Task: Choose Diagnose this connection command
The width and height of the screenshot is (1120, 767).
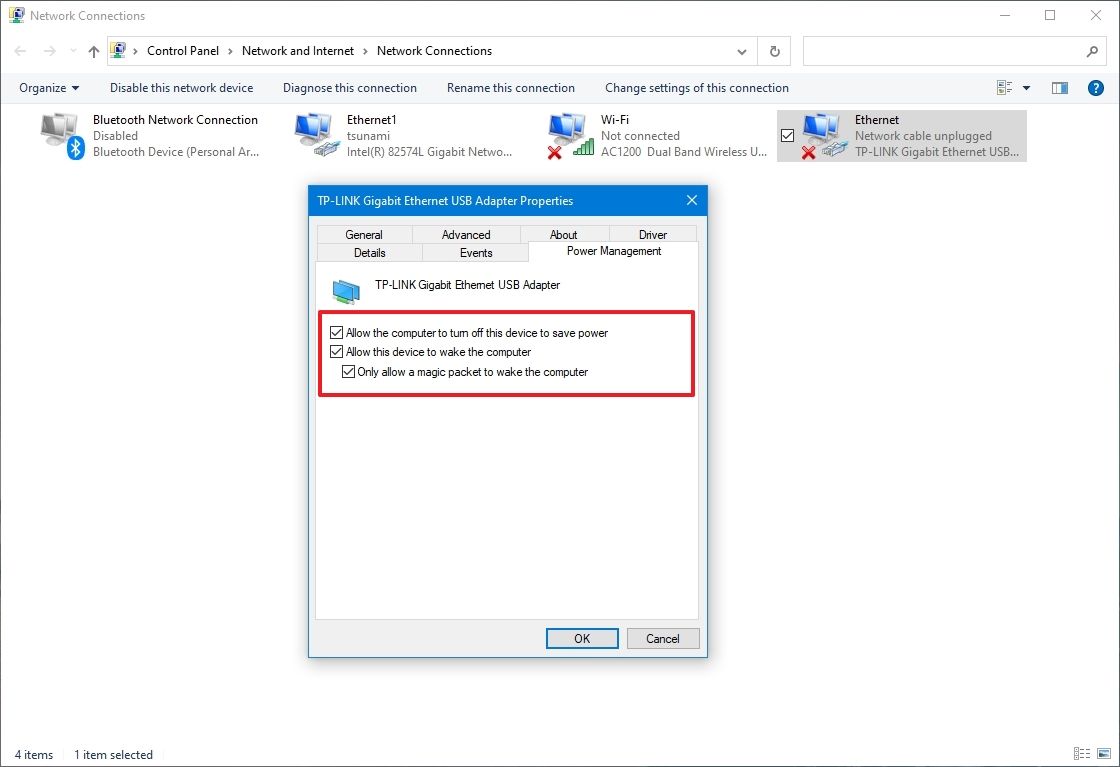Action: click(349, 88)
